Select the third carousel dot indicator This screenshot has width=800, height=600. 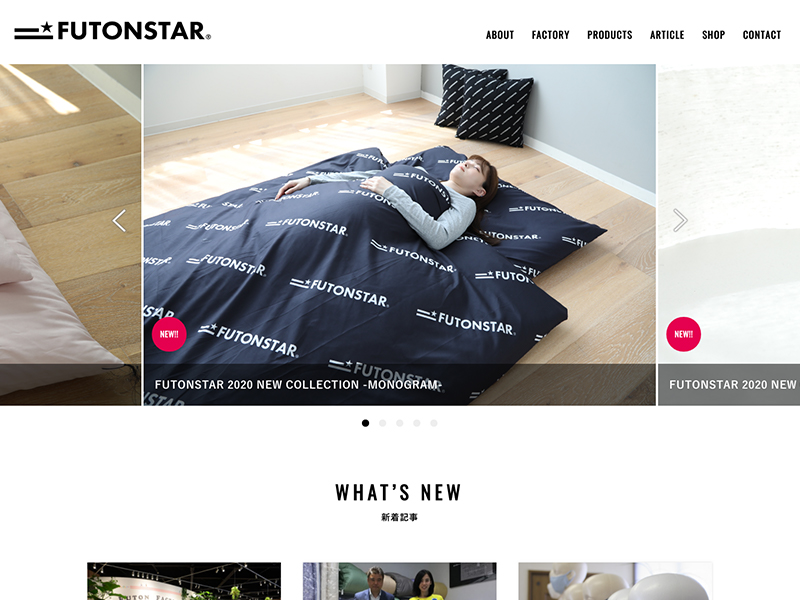(x=399, y=423)
